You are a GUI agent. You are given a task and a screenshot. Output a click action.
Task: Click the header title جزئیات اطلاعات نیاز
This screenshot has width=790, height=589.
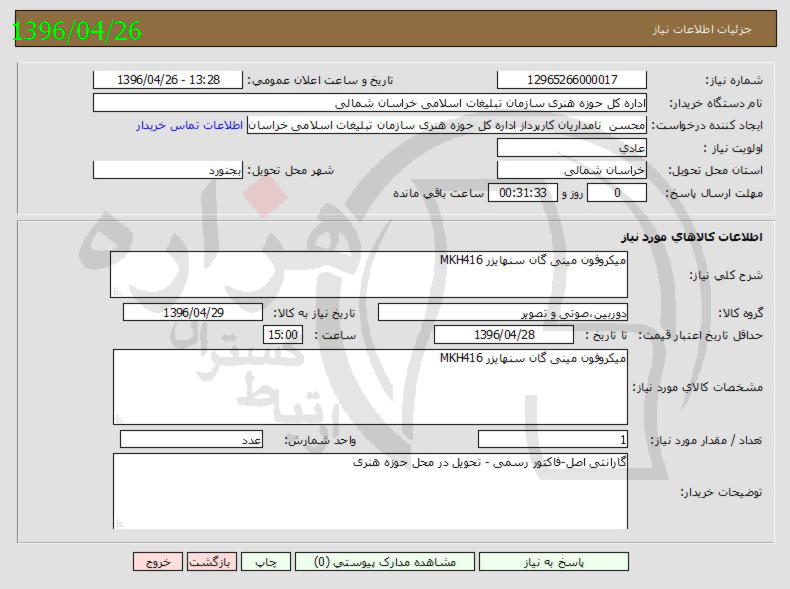click(702, 29)
